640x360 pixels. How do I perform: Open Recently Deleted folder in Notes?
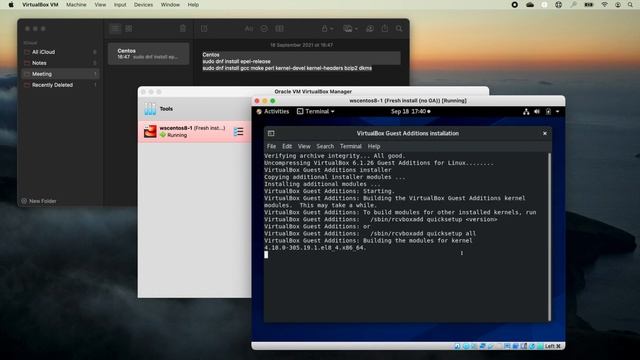point(60,85)
